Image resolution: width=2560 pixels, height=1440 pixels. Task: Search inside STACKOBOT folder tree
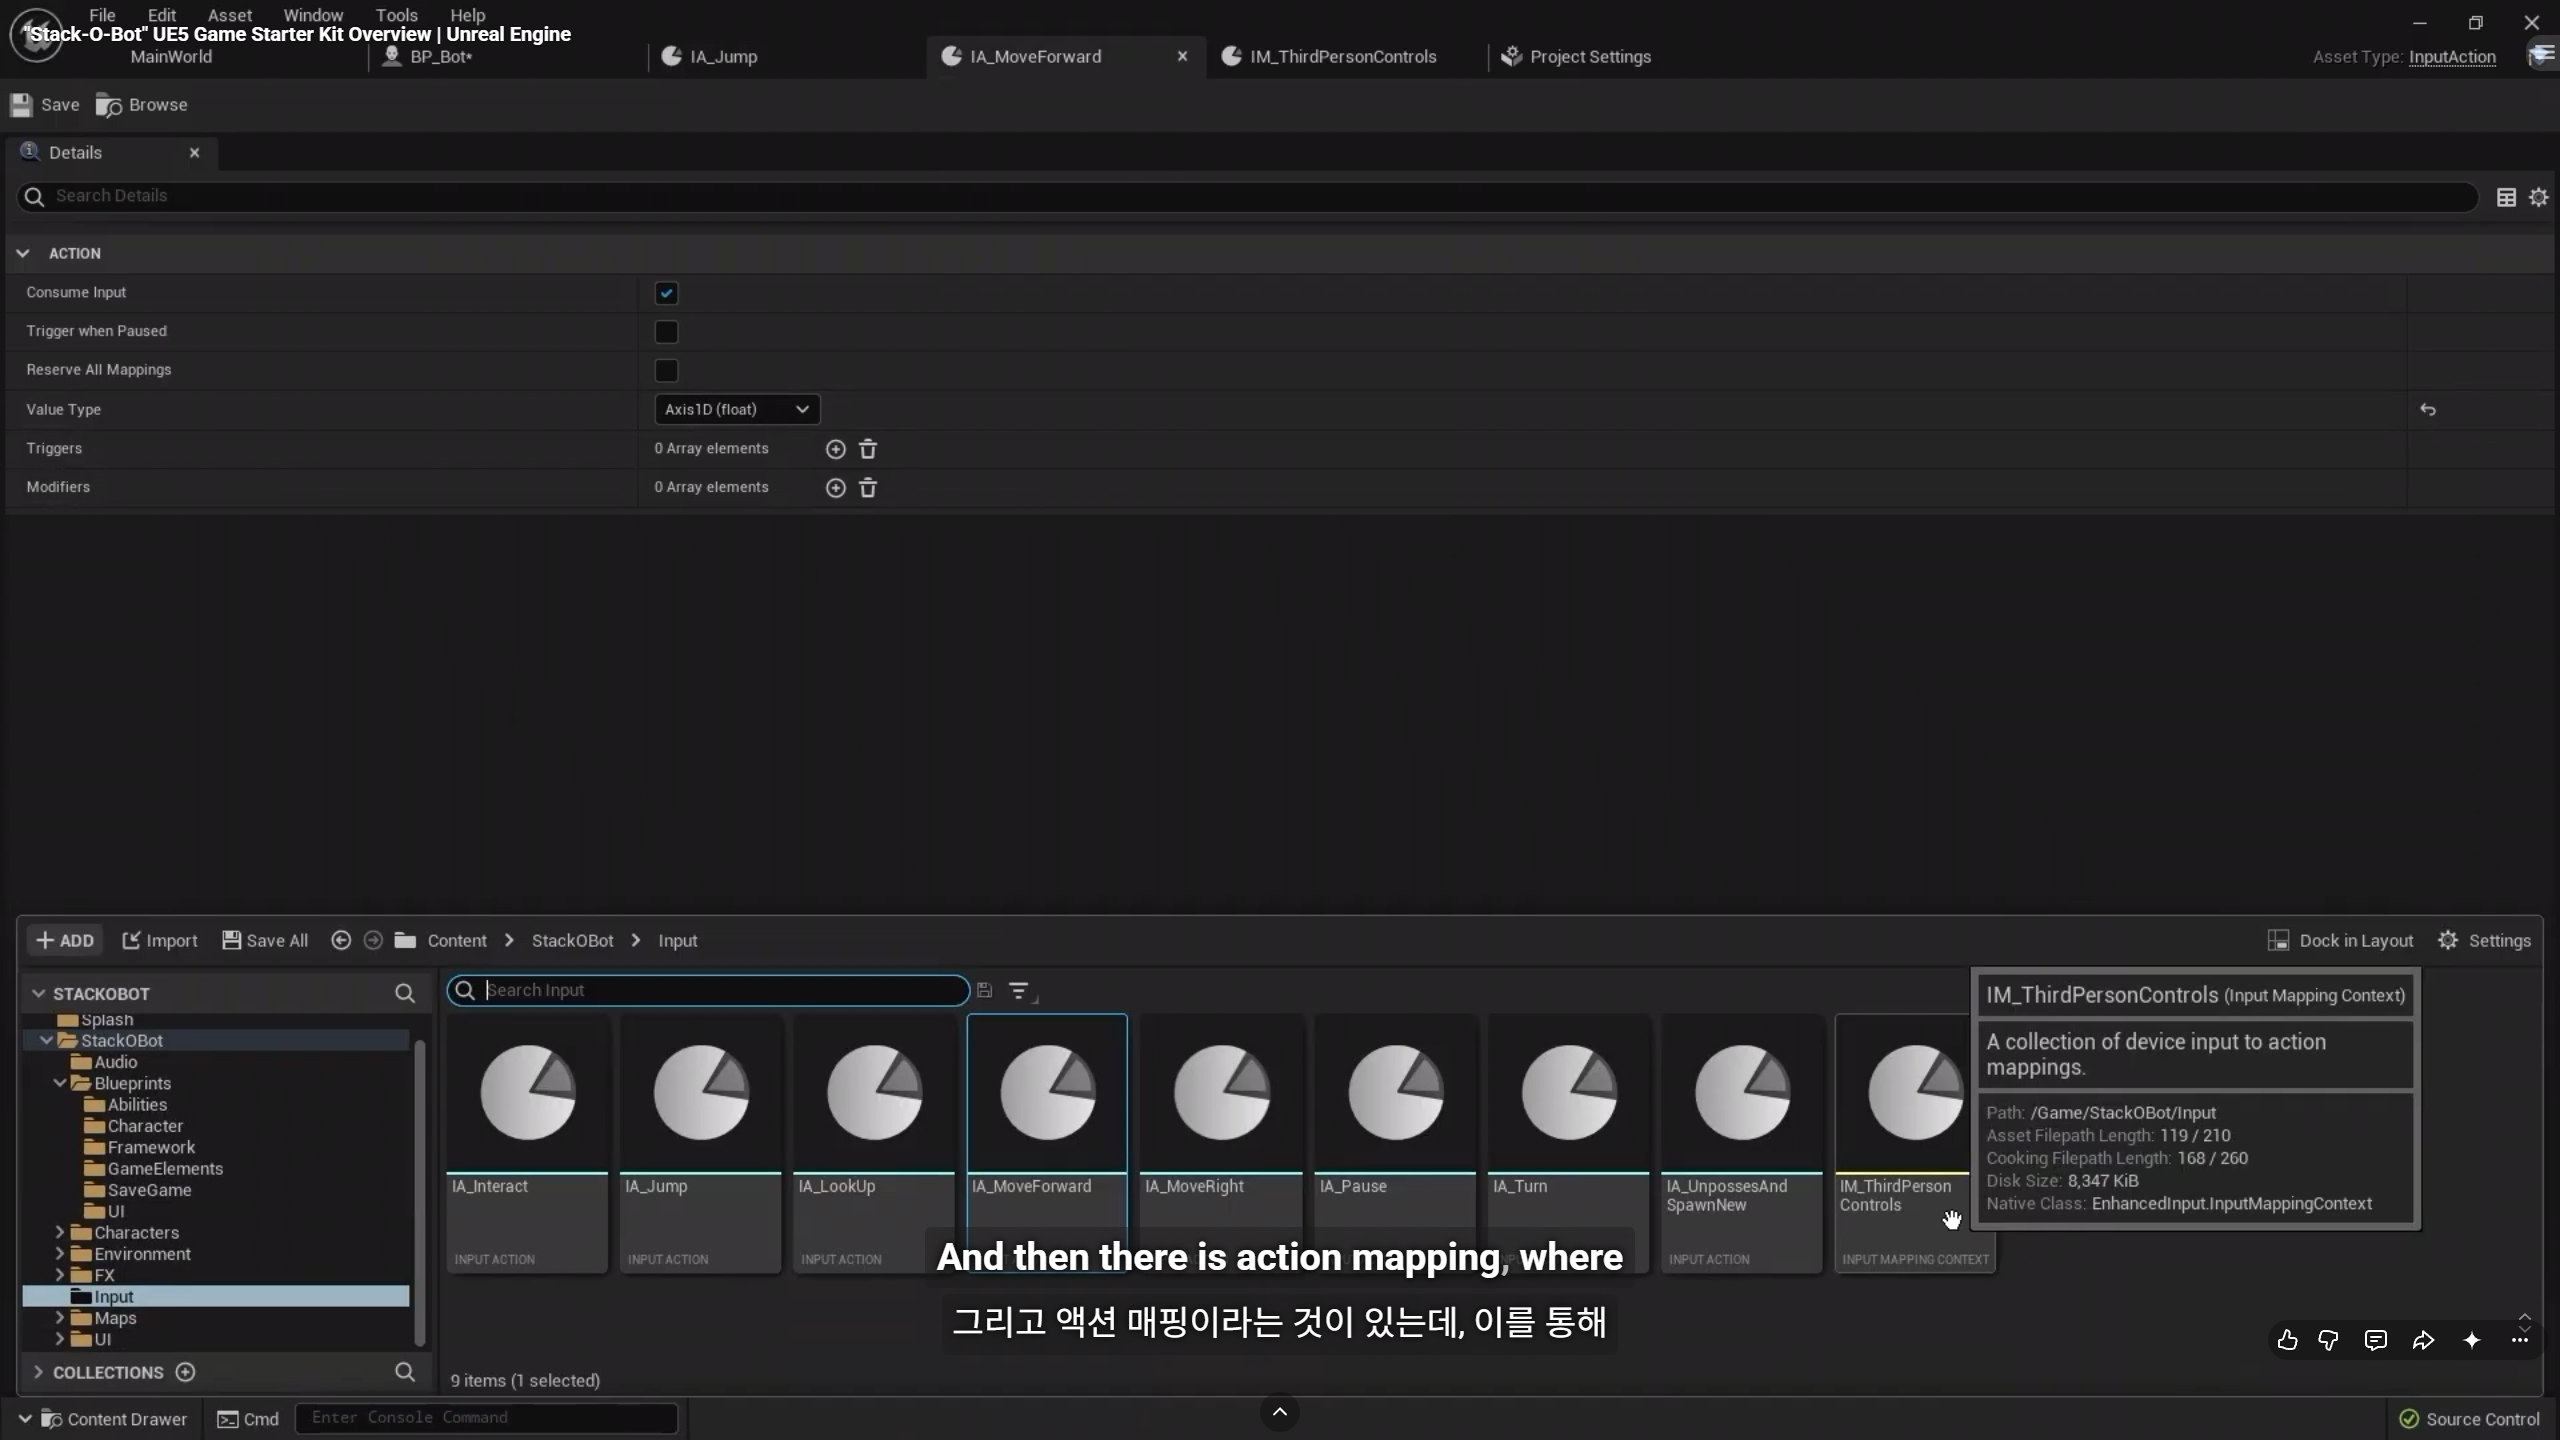click(x=404, y=993)
